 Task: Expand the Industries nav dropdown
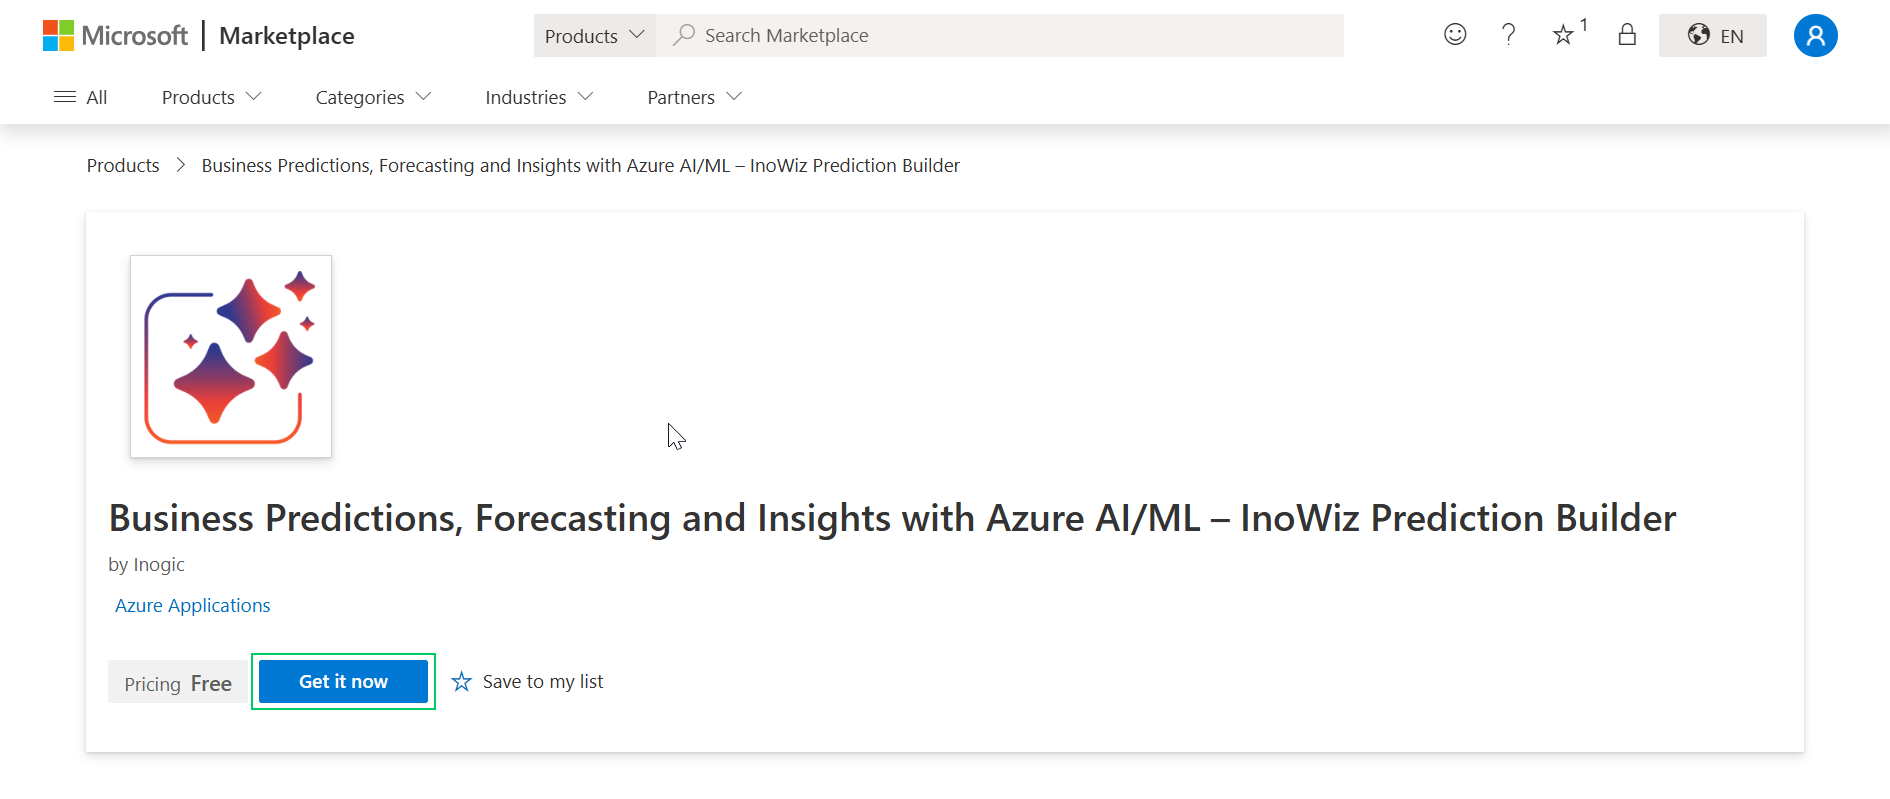[539, 97]
